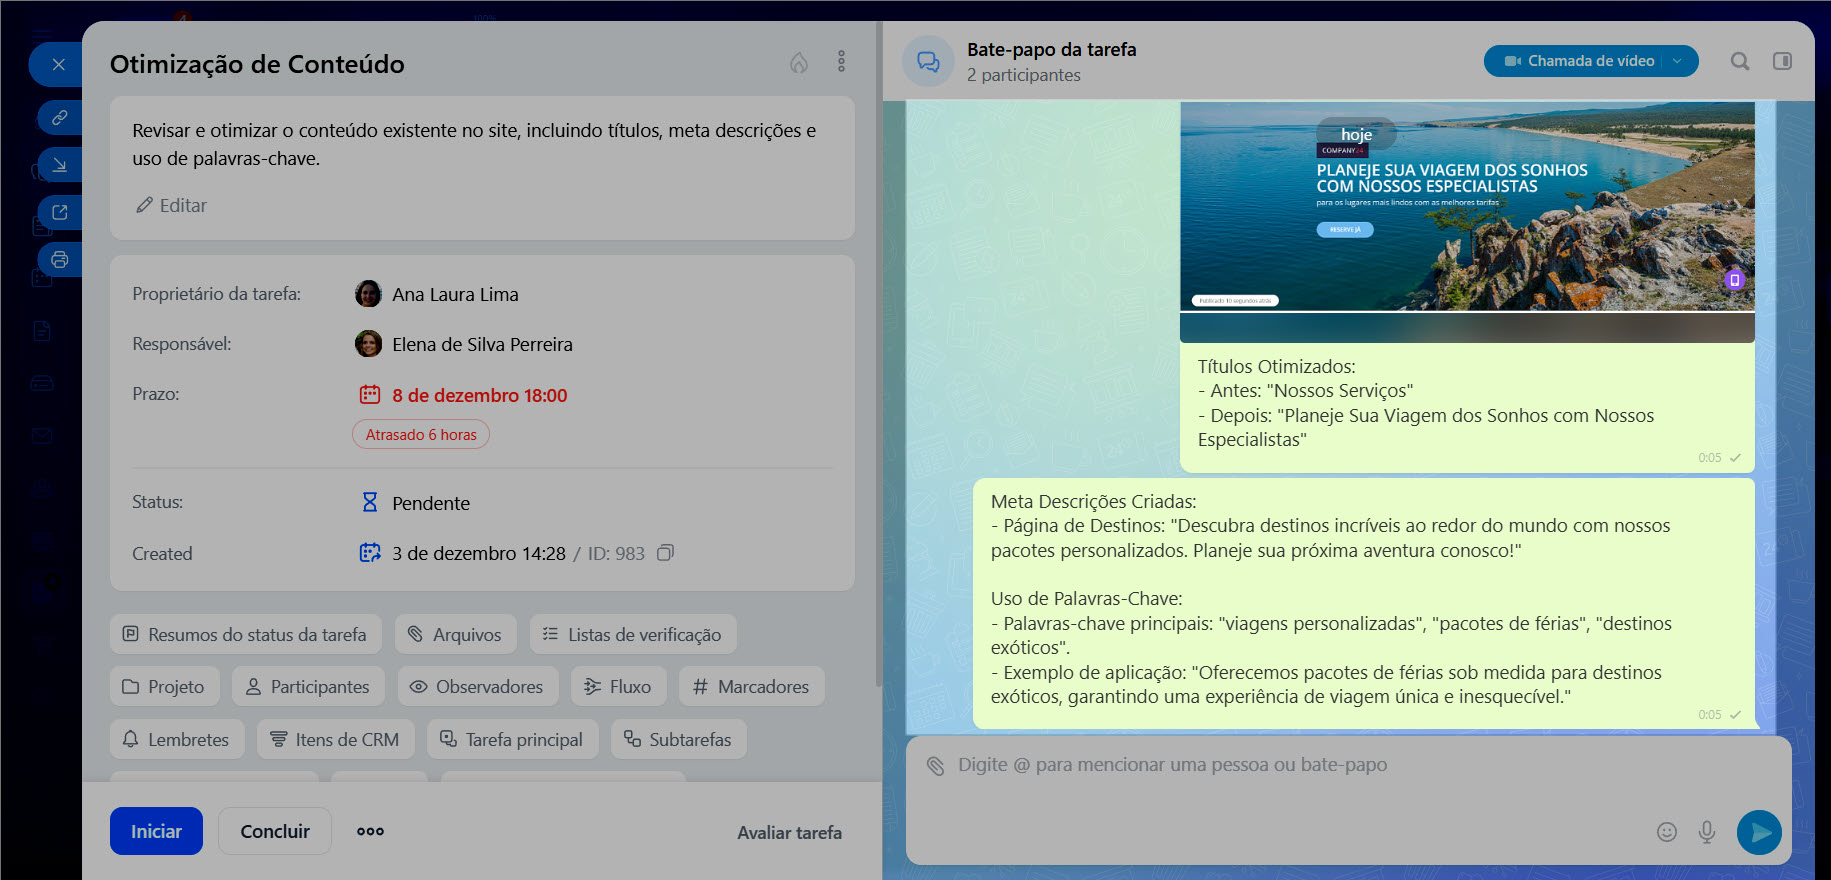Open the Subtarefas section
Image resolution: width=1831 pixels, height=880 pixels.
(679, 740)
